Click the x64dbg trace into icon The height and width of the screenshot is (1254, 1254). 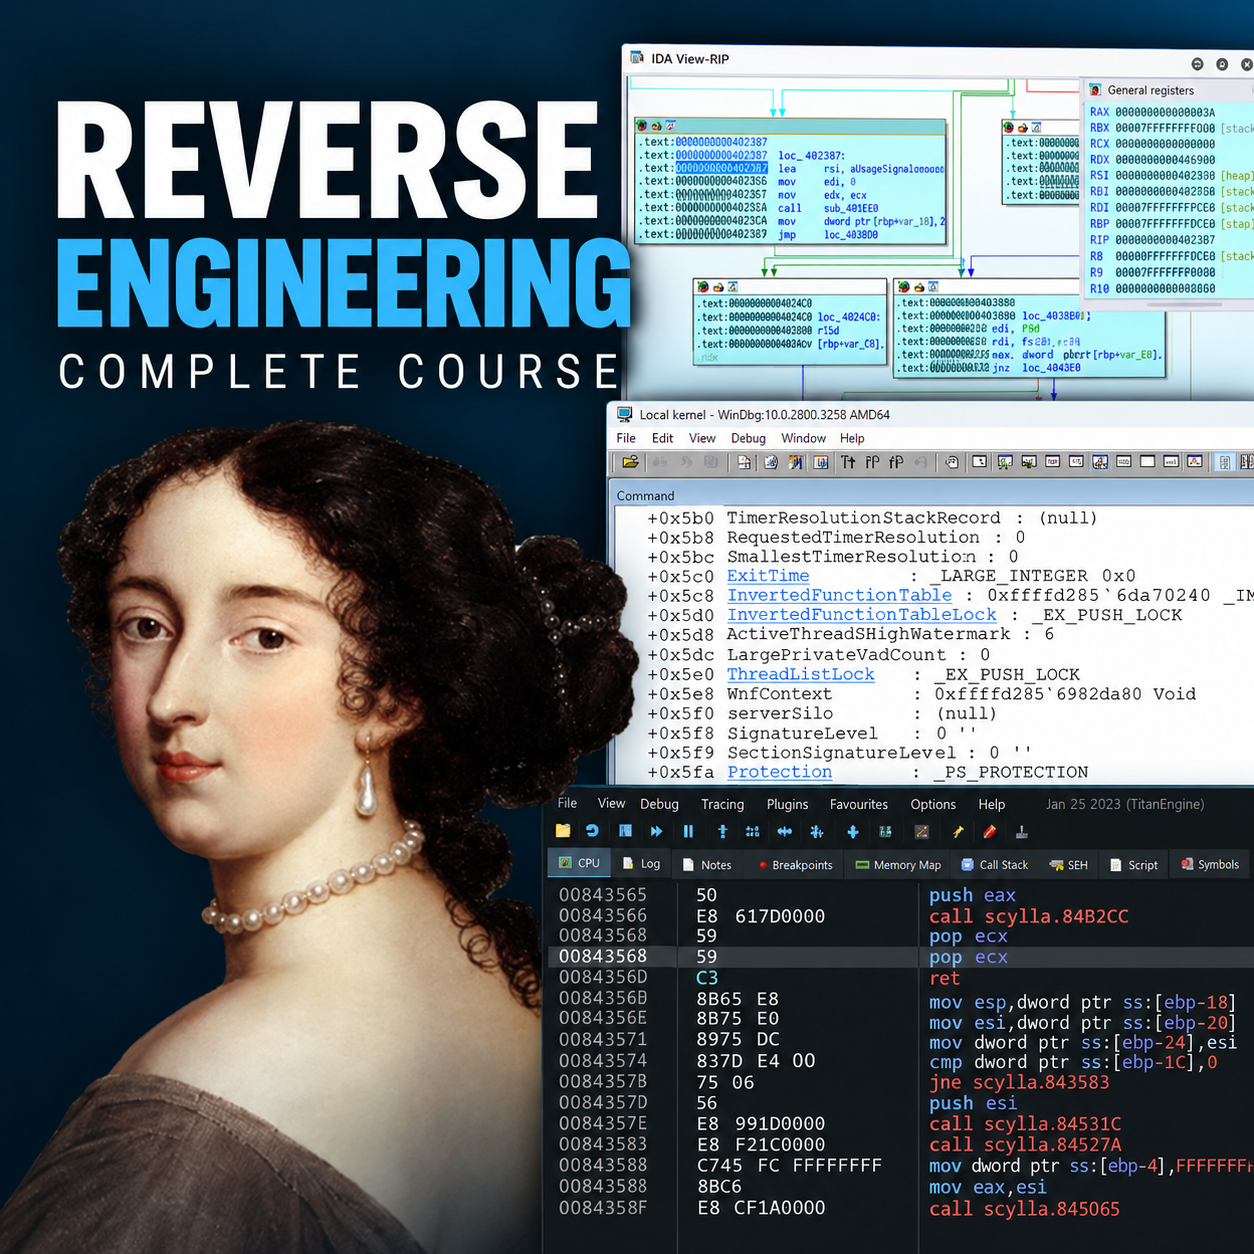tap(785, 831)
